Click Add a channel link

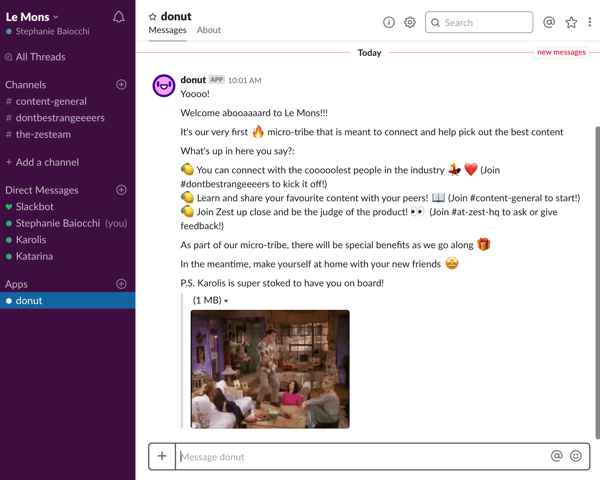click(x=47, y=162)
